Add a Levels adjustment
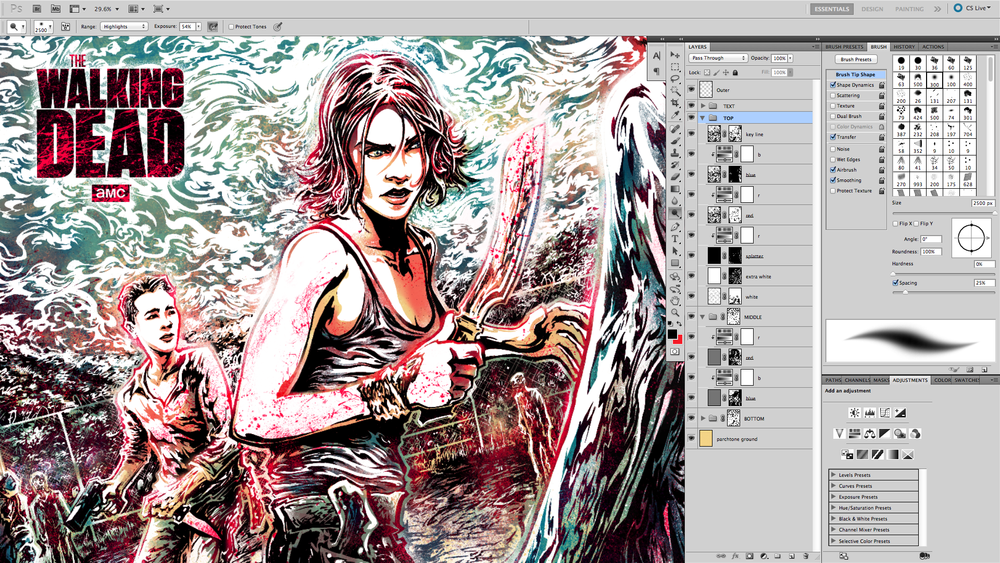 pyautogui.click(x=870, y=413)
